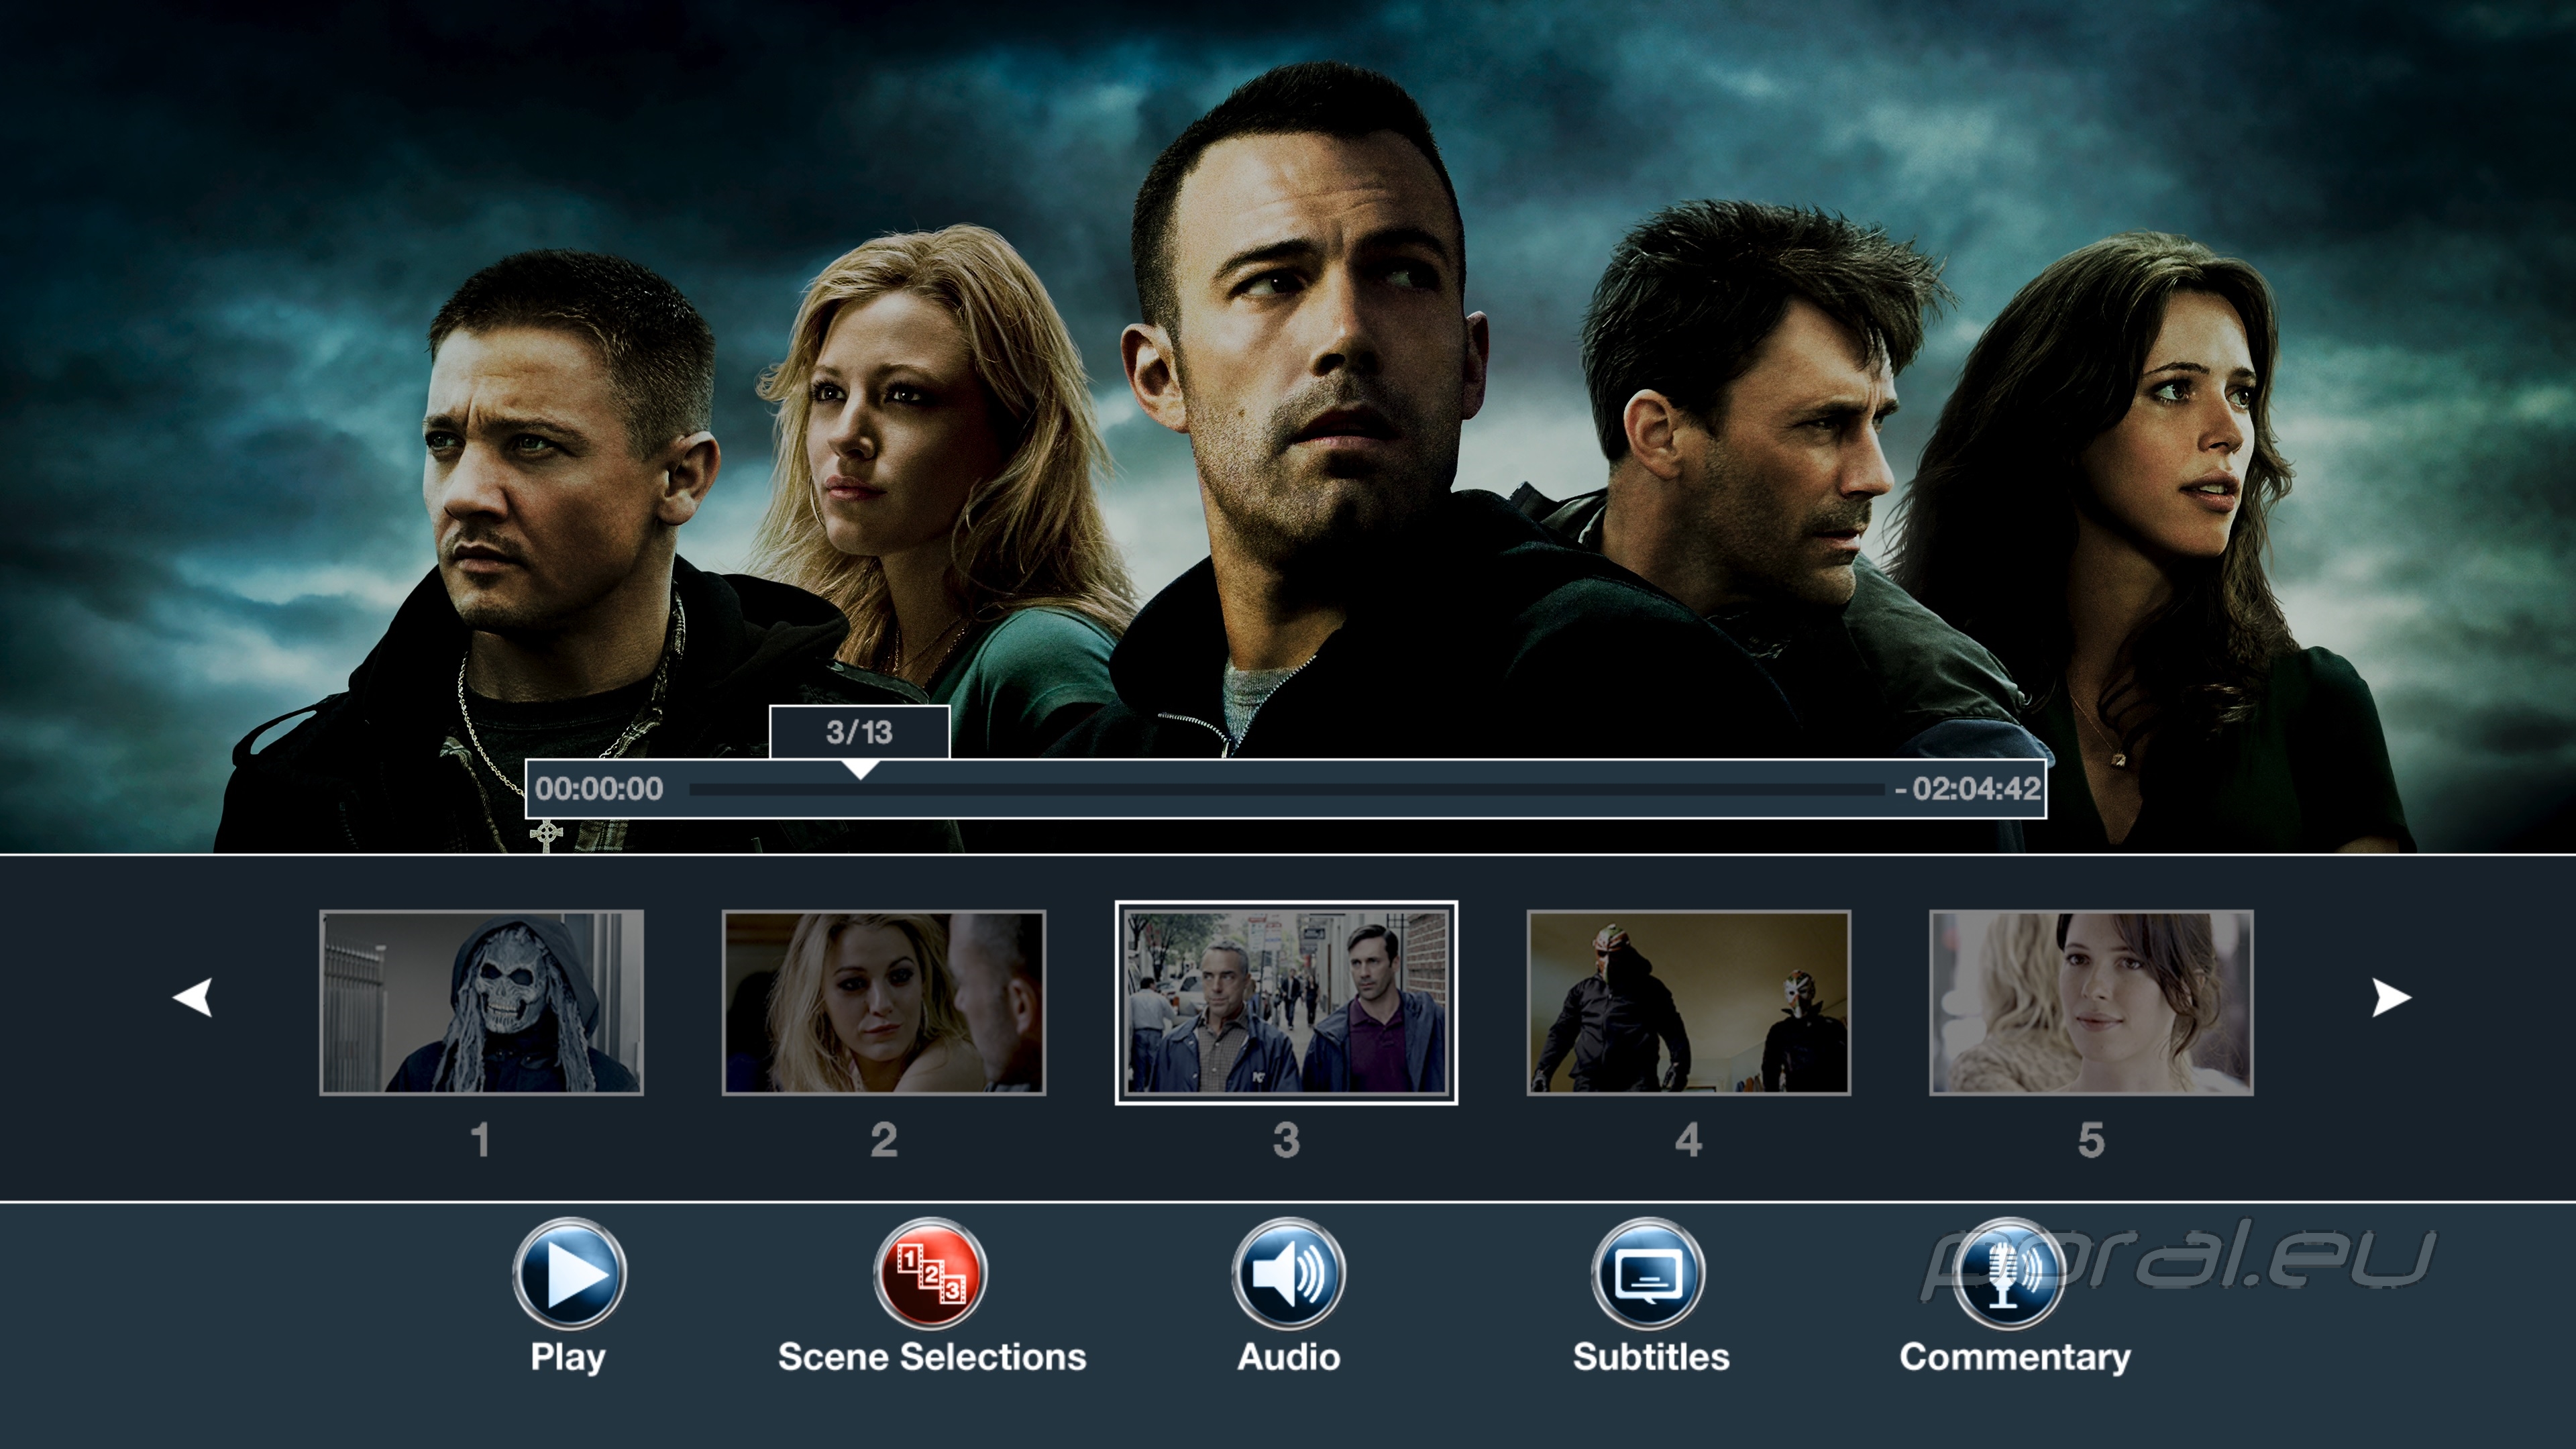
Task: Click the white timeline position marker
Action: [x=860, y=769]
